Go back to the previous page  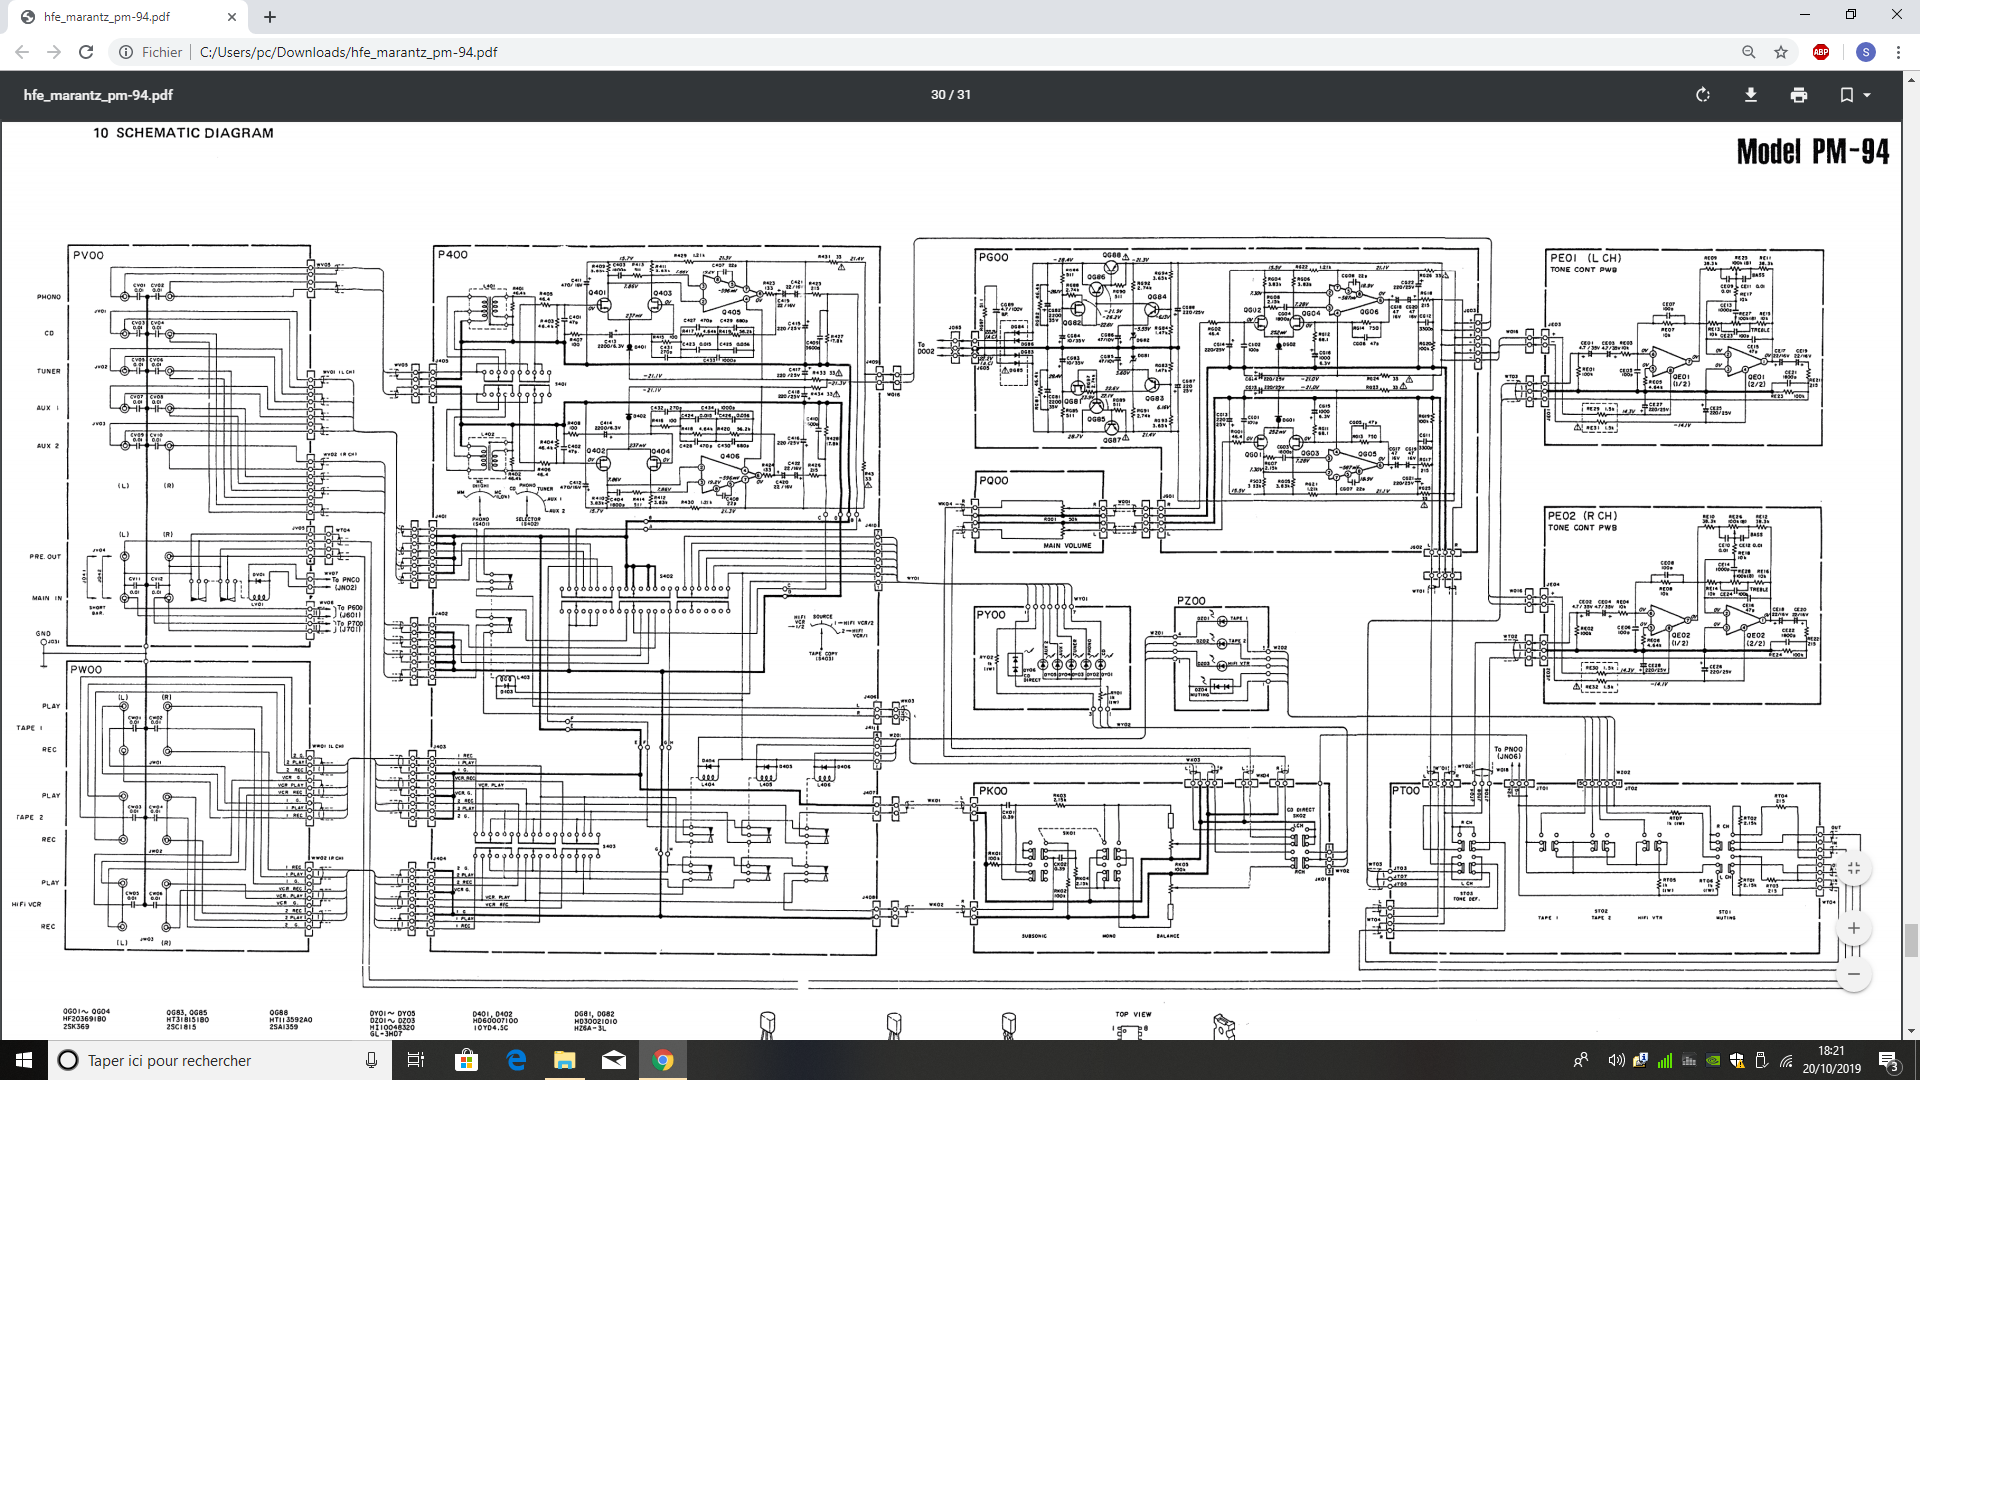(x=22, y=52)
